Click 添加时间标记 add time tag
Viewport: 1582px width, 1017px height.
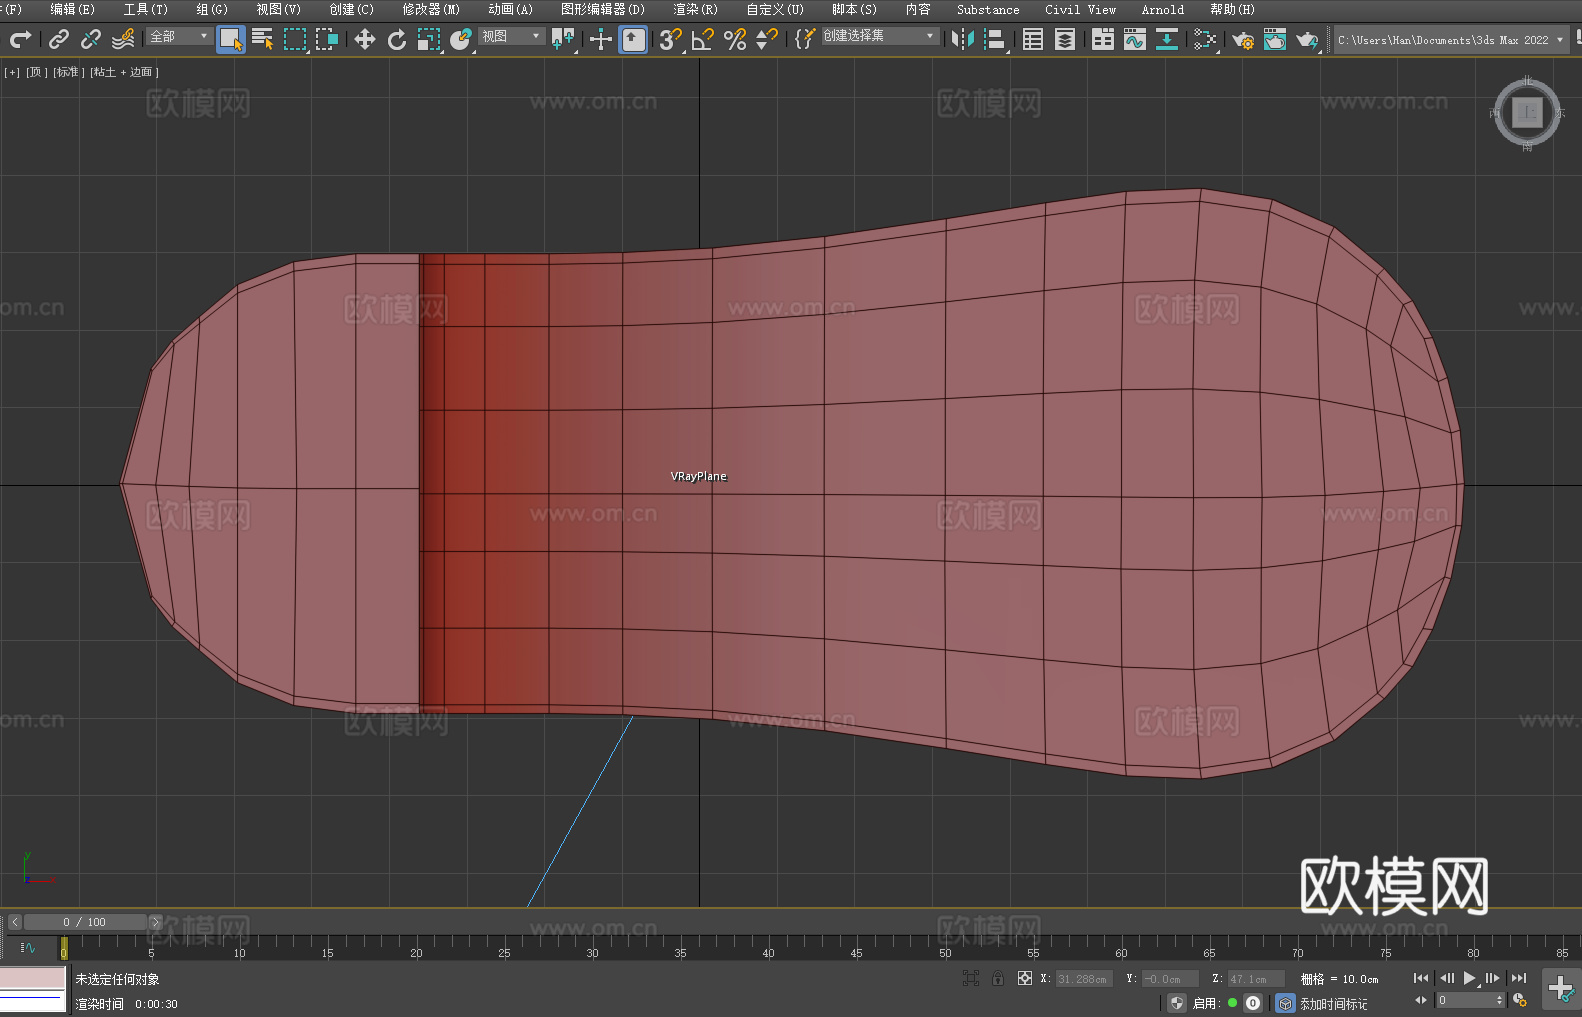coord(1333,1003)
